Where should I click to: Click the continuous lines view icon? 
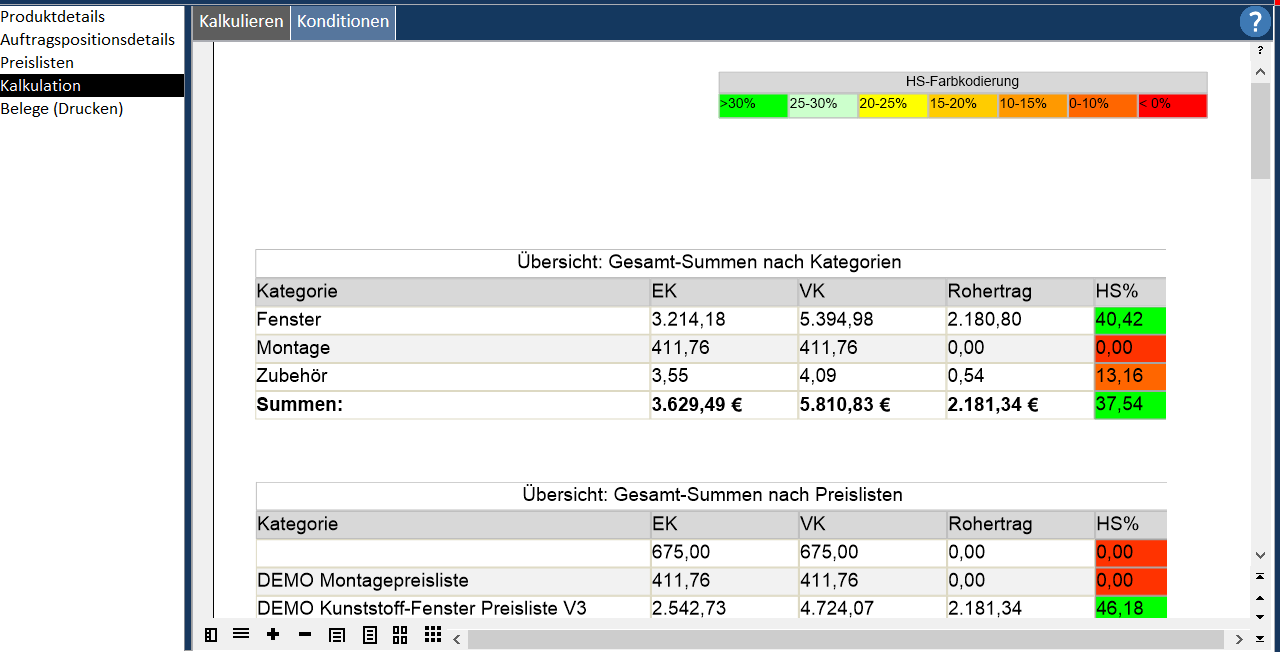click(x=241, y=634)
